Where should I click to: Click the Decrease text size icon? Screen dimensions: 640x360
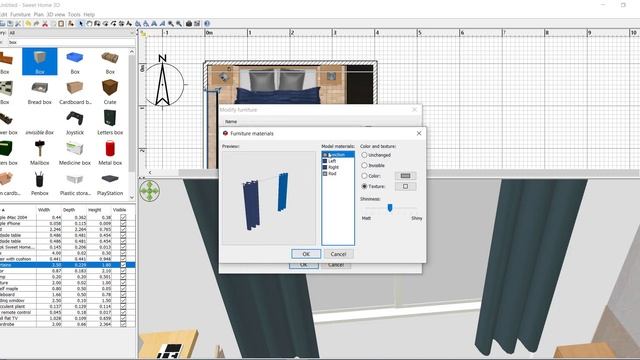click(x=146, y=24)
